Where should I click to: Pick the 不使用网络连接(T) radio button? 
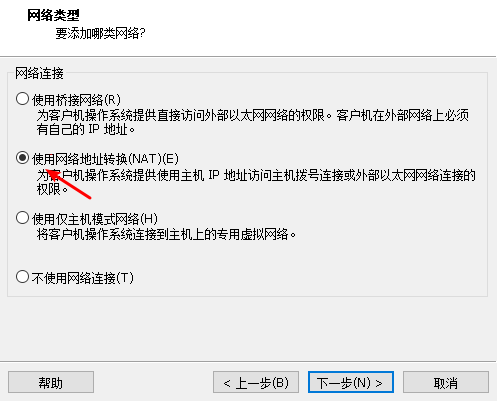click(22, 277)
